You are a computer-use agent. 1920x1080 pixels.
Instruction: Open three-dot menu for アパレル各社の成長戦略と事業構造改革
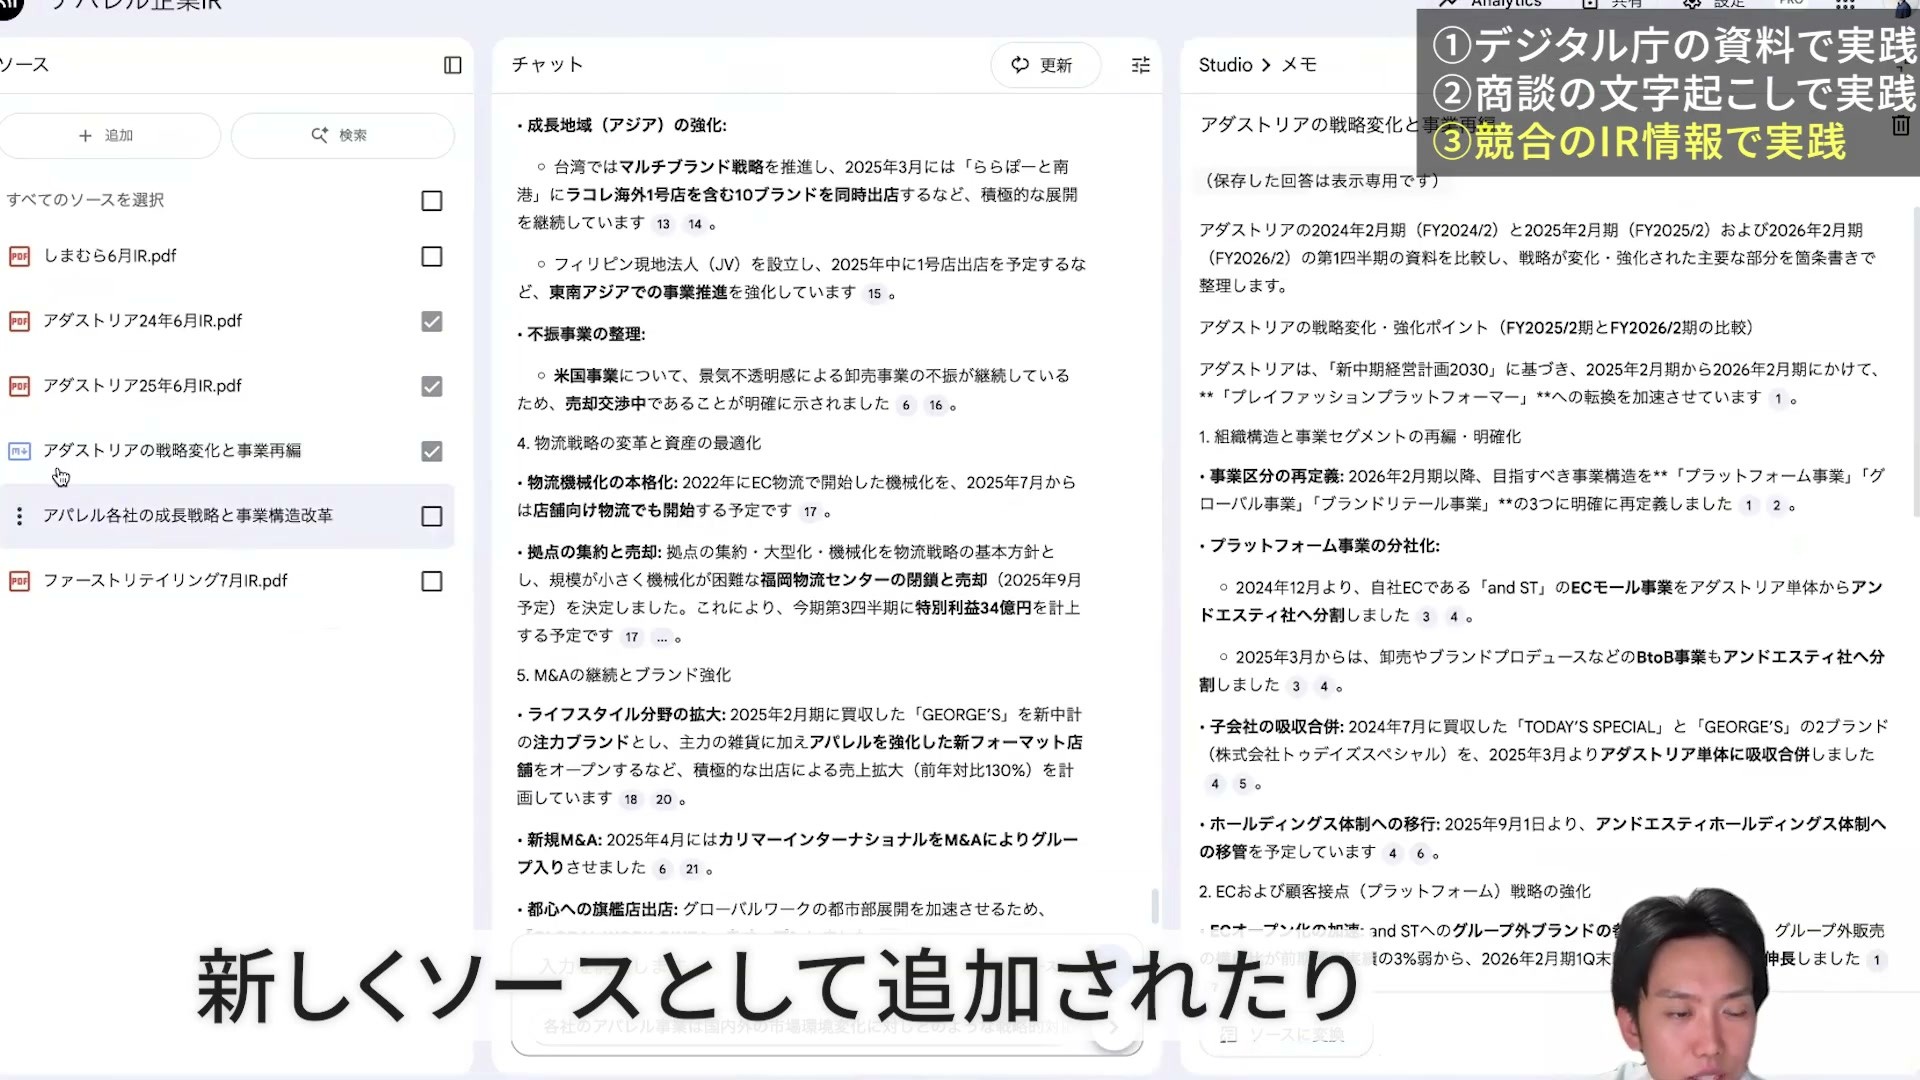19,517
